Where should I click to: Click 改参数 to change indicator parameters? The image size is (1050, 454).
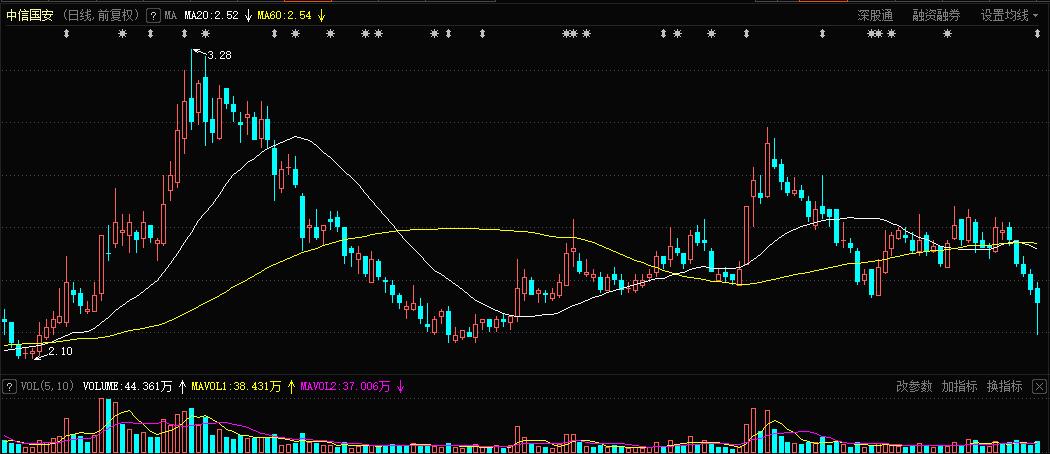tap(914, 386)
